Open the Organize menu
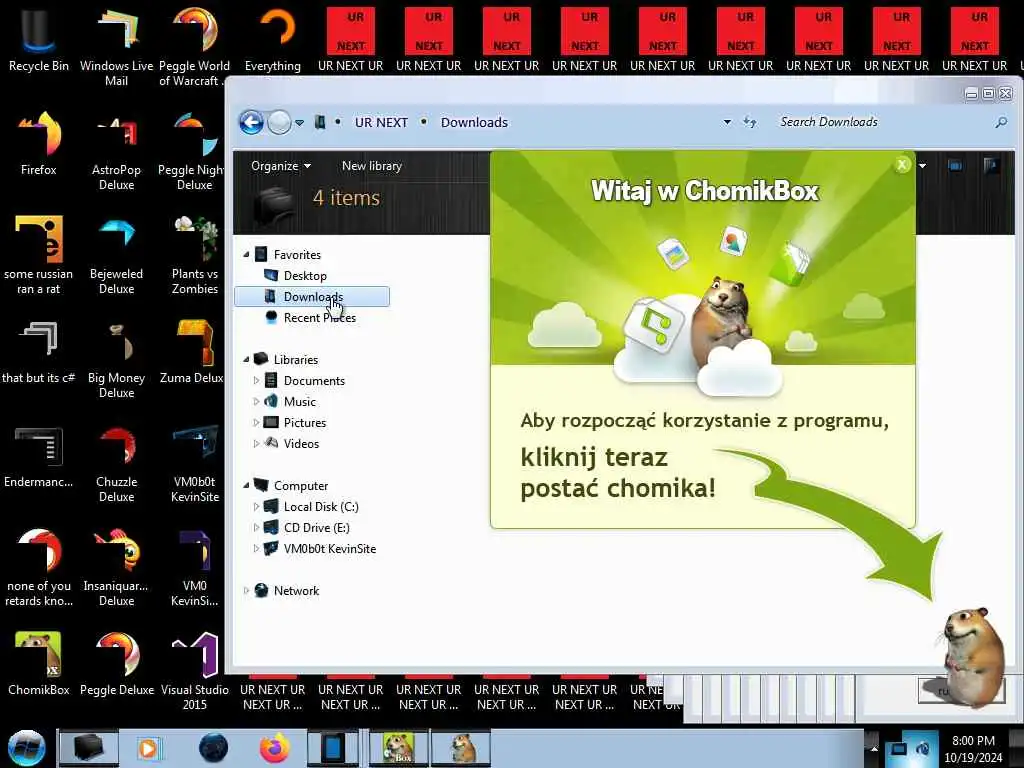 281,166
